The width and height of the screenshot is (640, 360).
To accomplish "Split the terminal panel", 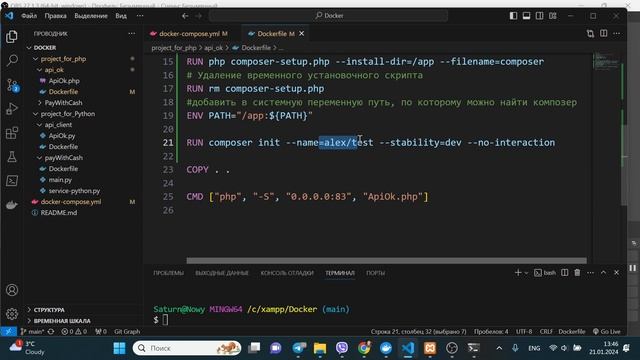I will click(564, 273).
